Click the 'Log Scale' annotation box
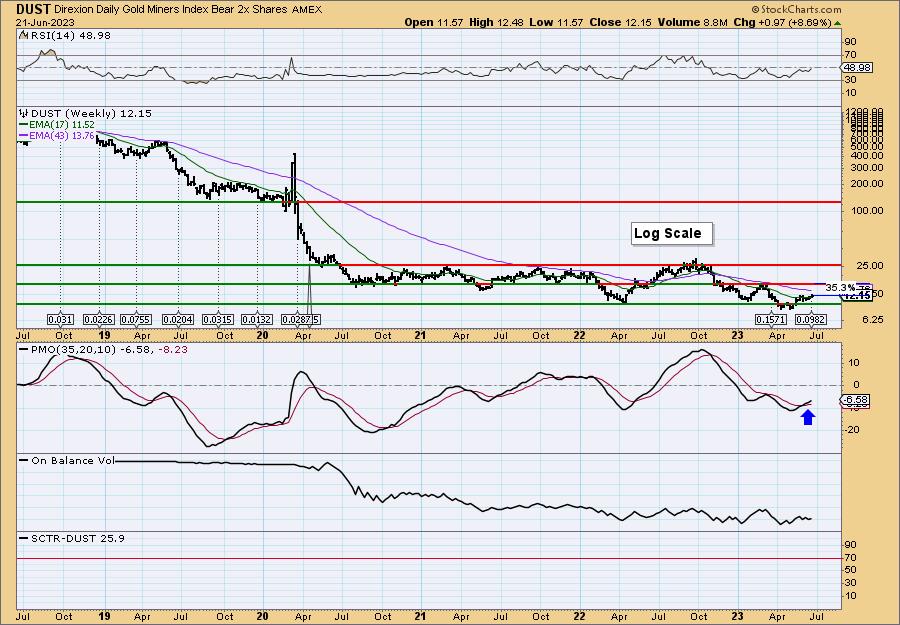This screenshot has width=900, height=625. pyautogui.click(x=672, y=234)
